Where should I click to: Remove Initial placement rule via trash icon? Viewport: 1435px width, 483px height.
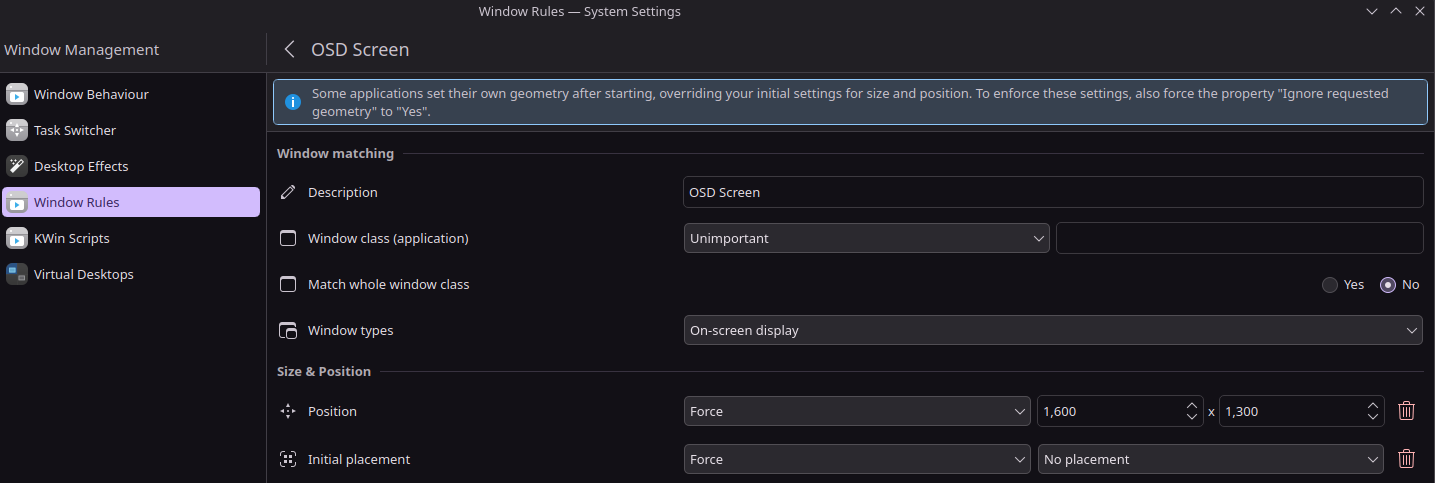point(1406,459)
